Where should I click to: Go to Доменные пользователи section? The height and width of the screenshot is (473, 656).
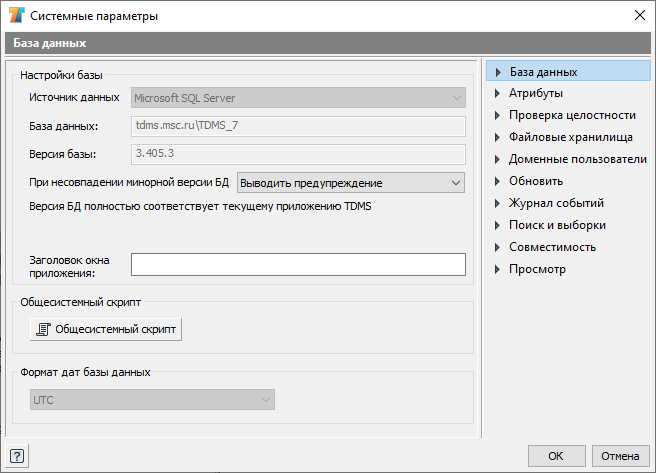tap(577, 159)
